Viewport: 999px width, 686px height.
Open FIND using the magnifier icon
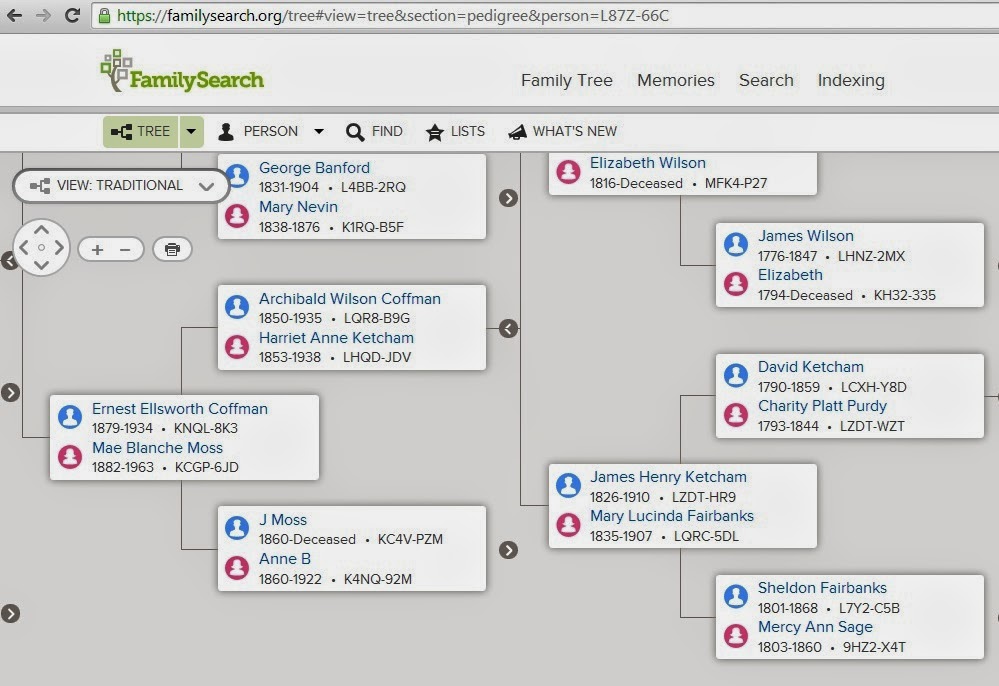pos(356,131)
